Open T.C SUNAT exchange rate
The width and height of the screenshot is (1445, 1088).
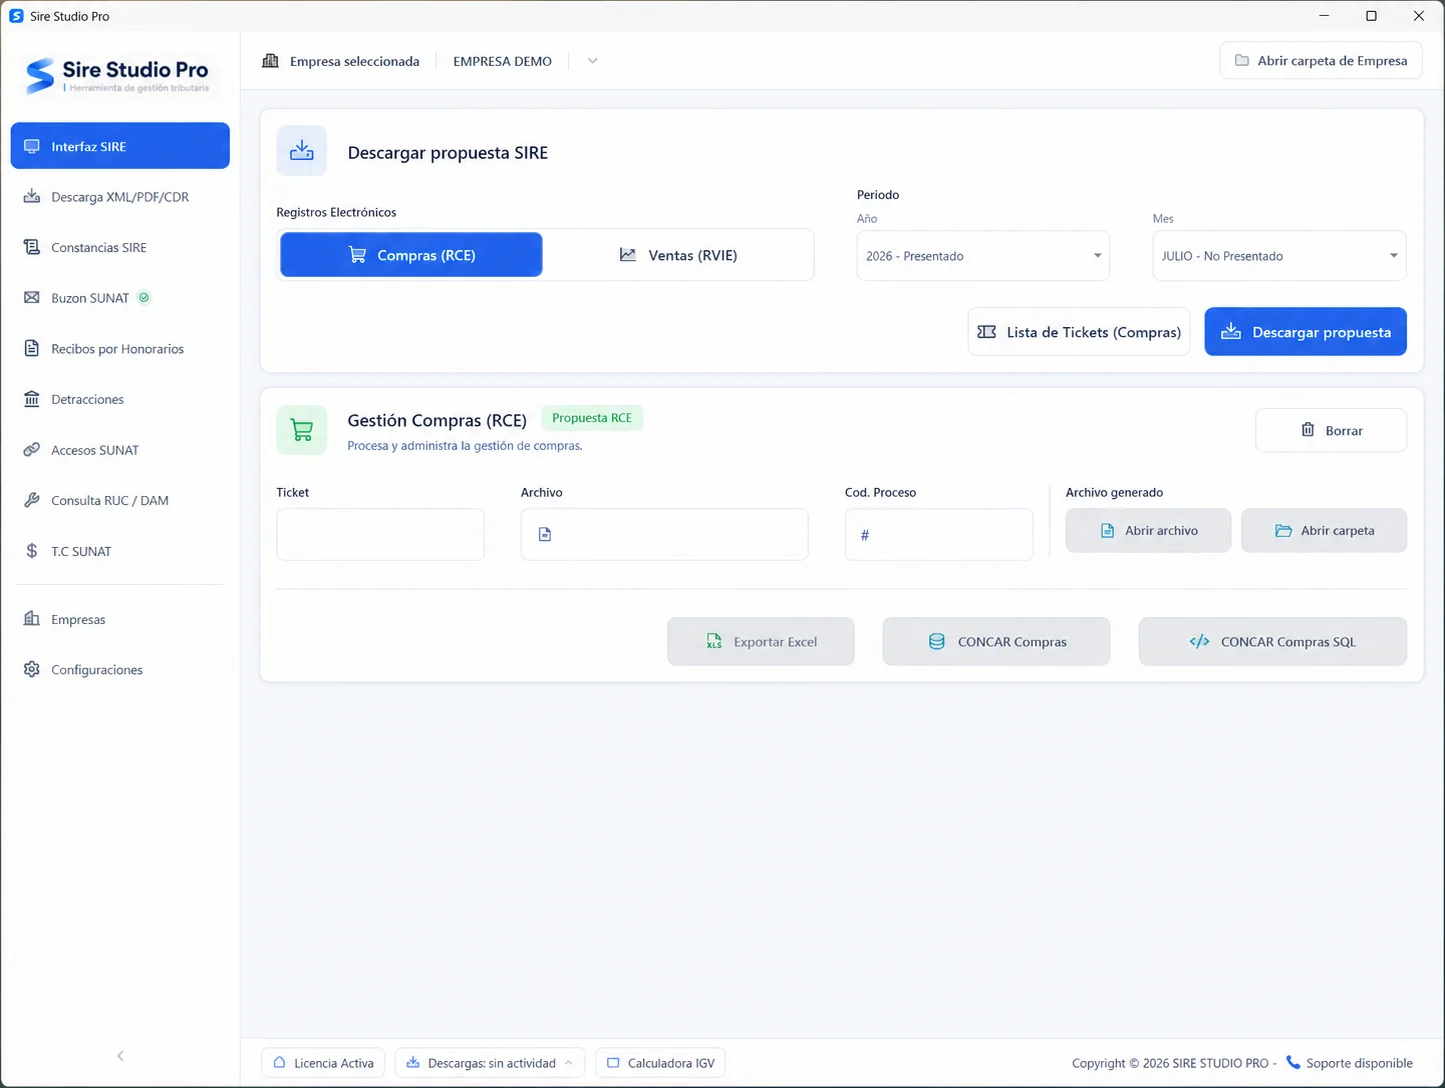(x=120, y=551)
